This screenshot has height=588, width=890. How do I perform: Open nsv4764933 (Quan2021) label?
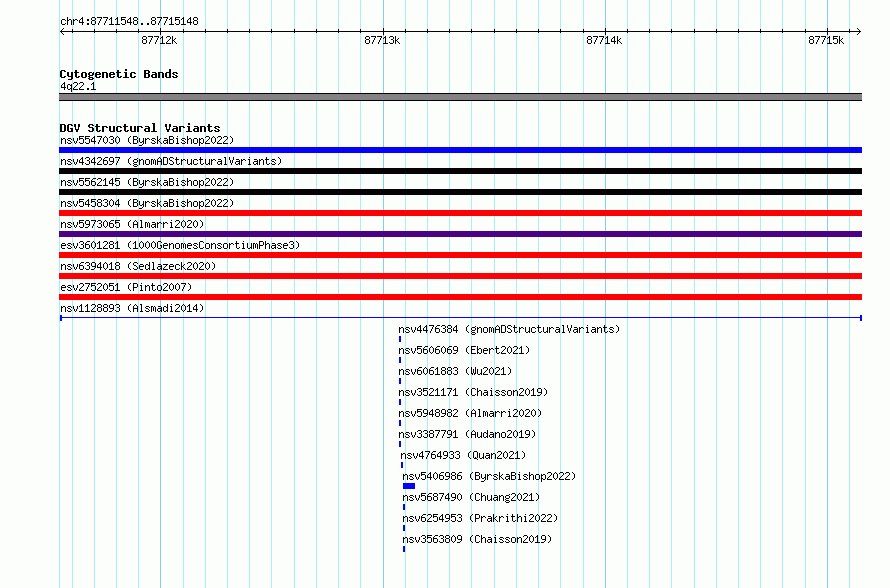[463, 455]
